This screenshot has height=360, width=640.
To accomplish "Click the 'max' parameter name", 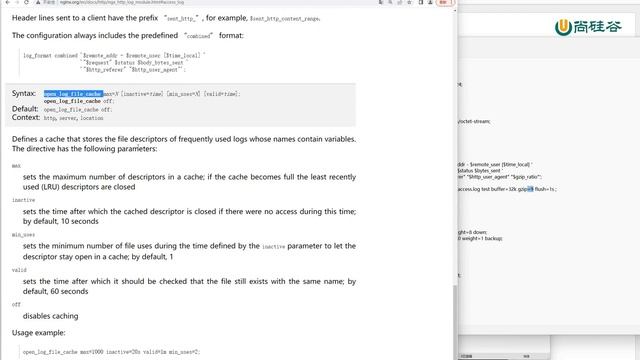I will point(16,166).
